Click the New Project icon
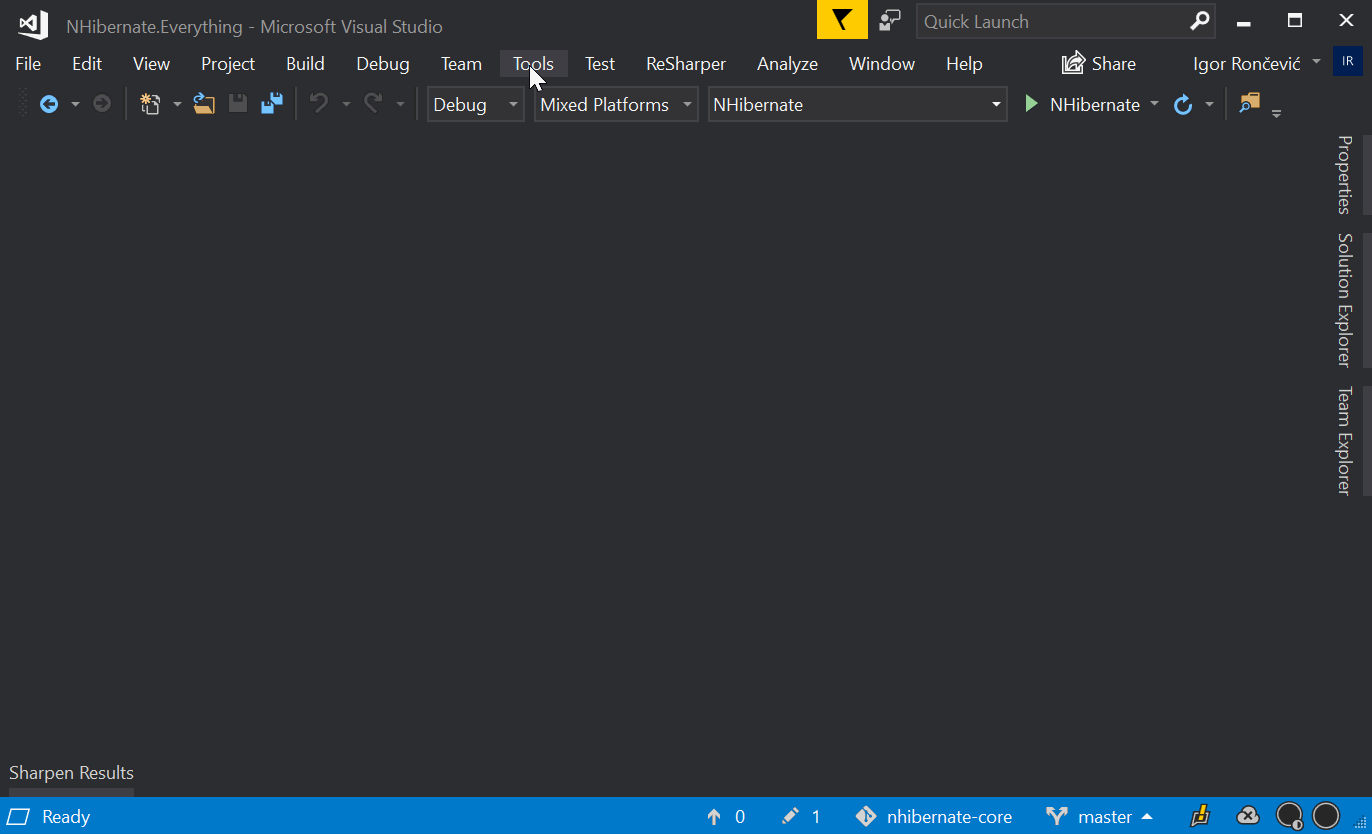The height and width of the screenshot is (834, 1372). tap(150, 104)
